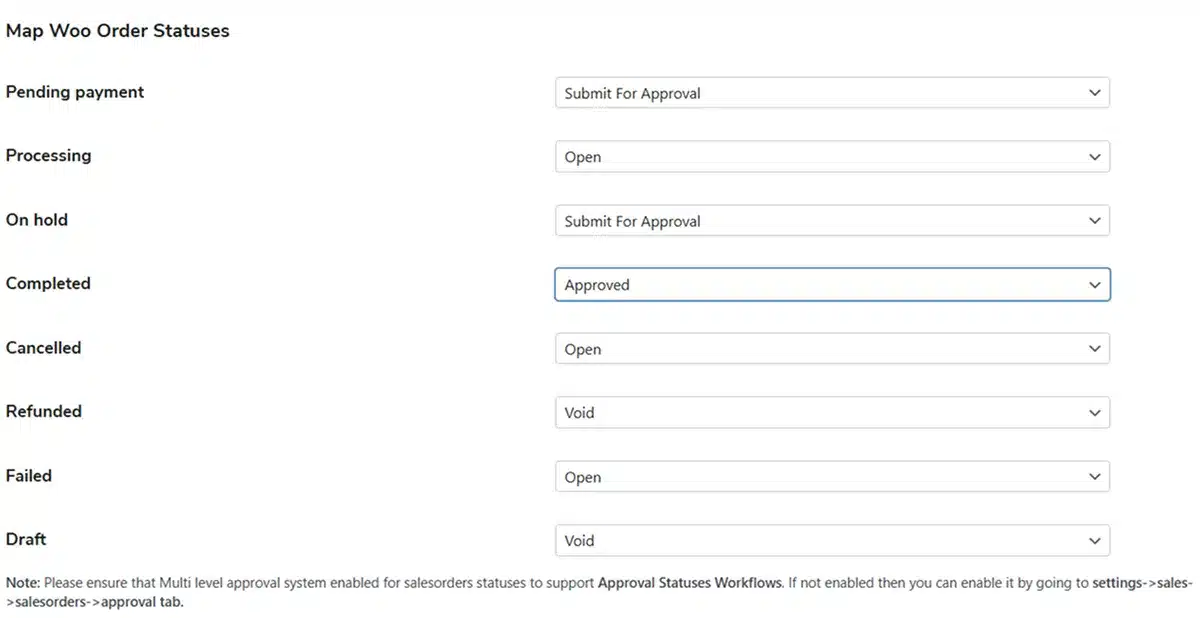
Task: Open the Refunded status dropdown
Action: click(x=832, y=412)
